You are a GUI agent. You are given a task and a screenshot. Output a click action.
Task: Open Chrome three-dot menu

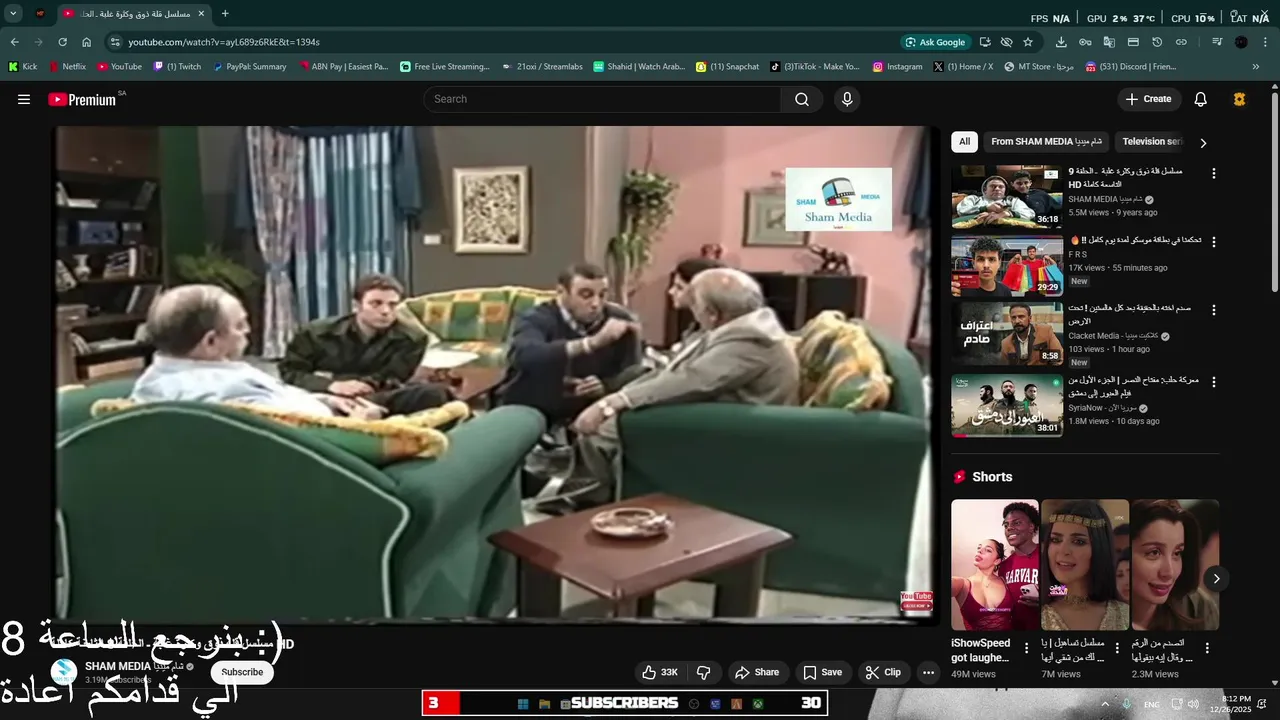1265,42
